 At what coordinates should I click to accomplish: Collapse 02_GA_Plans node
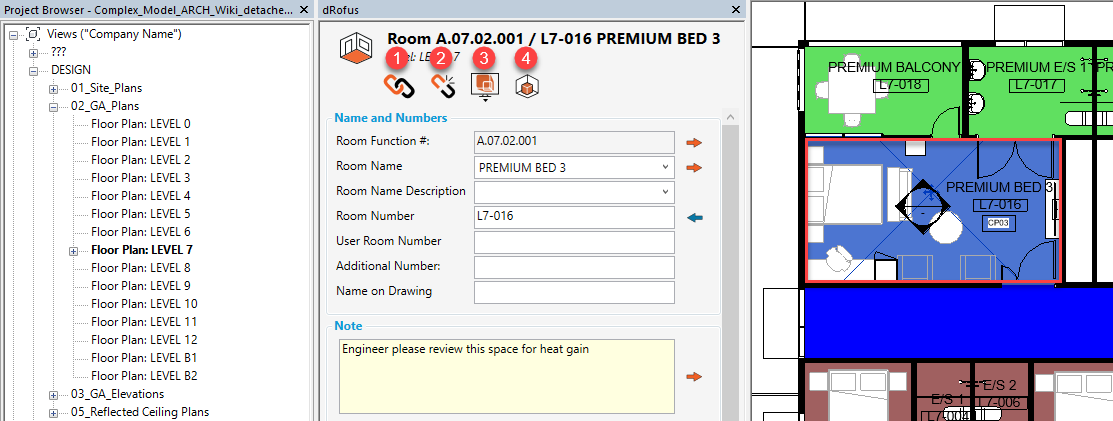click(x=53, y=106)
